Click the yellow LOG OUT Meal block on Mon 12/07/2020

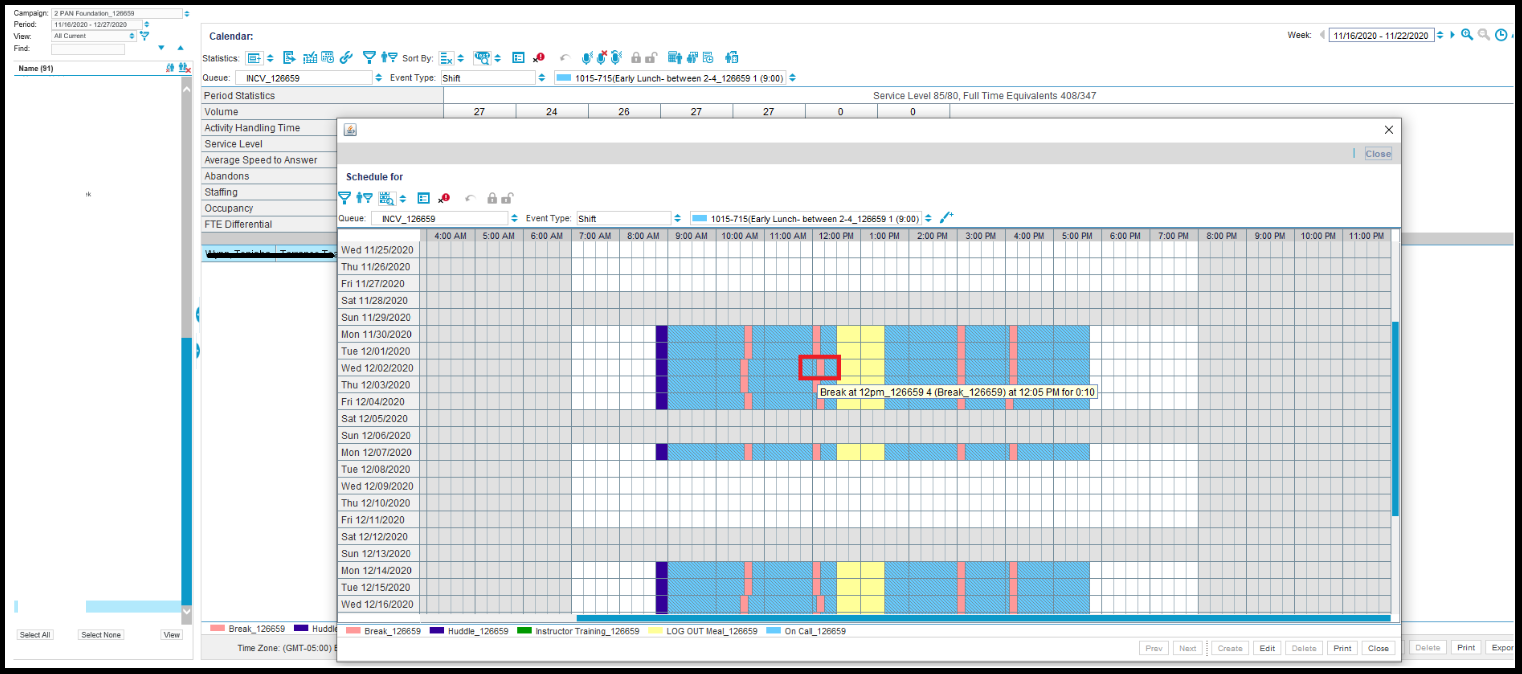pyautogui.click(x=860, y=452)
